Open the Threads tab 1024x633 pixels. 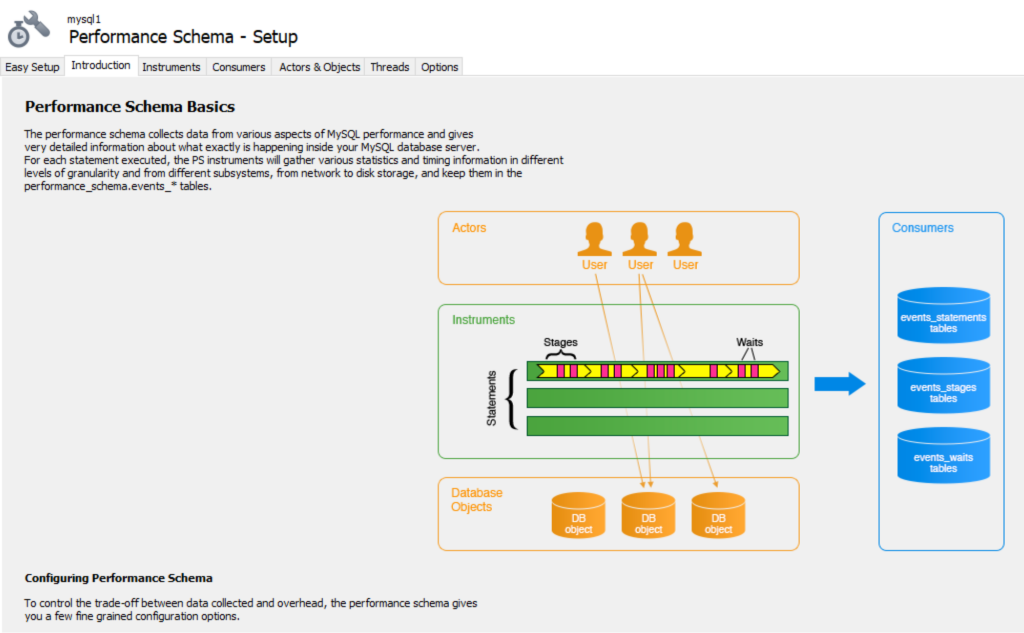(389, 67)
